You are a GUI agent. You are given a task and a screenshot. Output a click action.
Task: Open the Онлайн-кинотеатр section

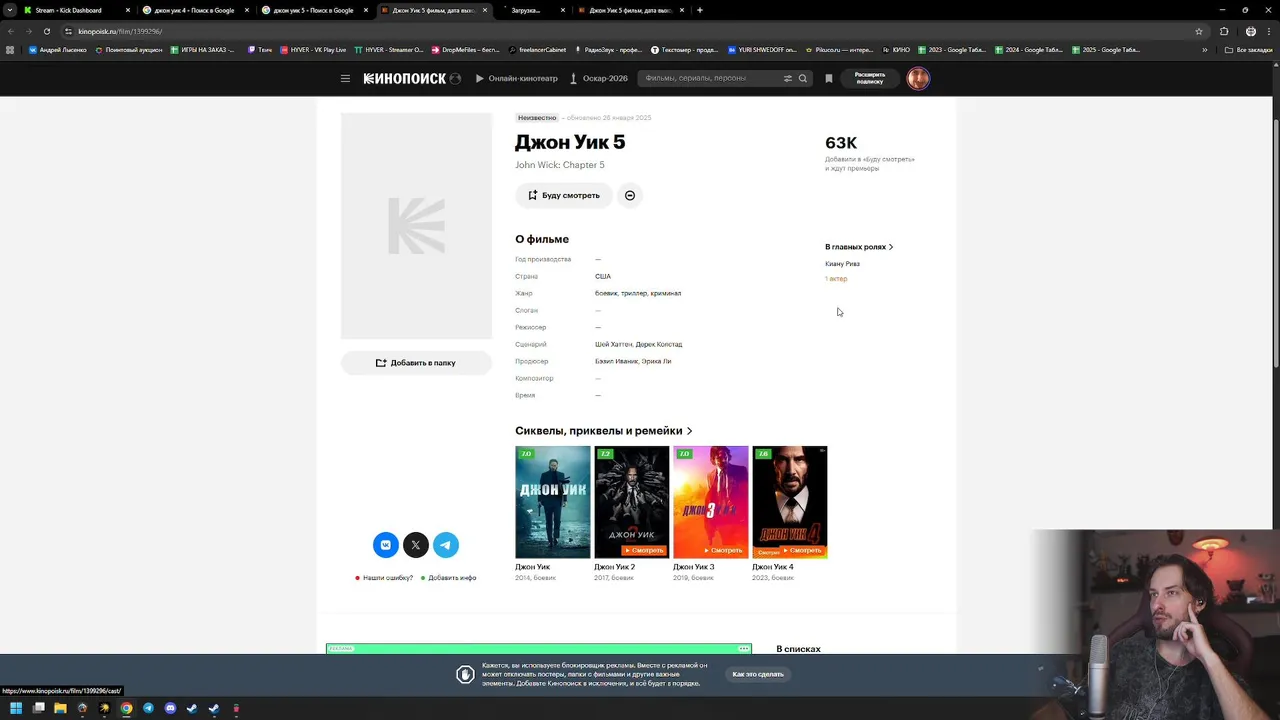[516, 78]
